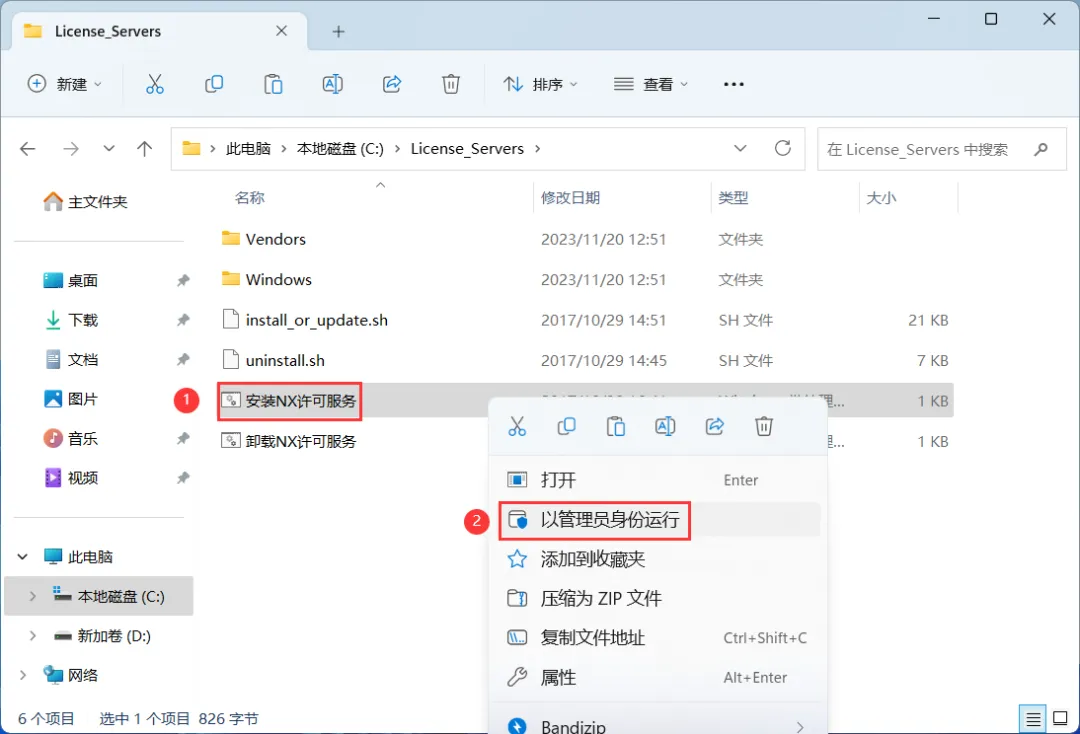Click the Paste icon in the context menu
This screenshot has height=734, width=1080.
point(616,426)
